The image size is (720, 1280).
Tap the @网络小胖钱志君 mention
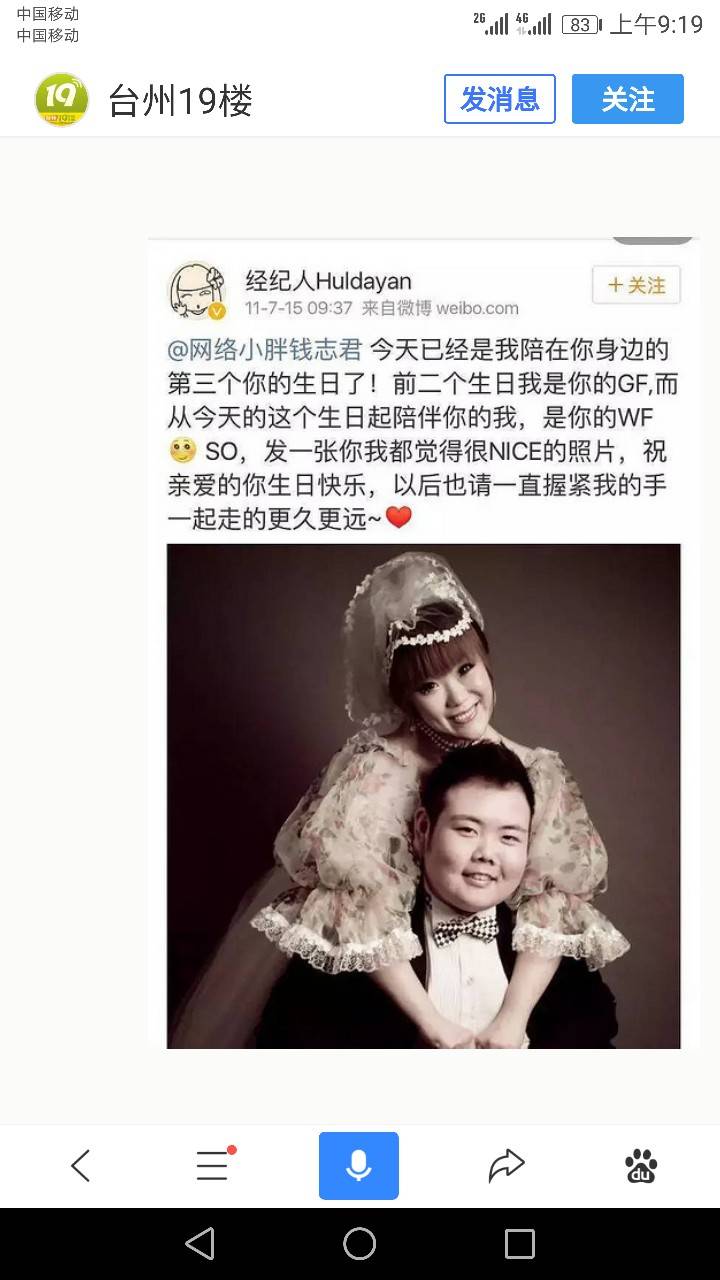click(x=265, y=350)
